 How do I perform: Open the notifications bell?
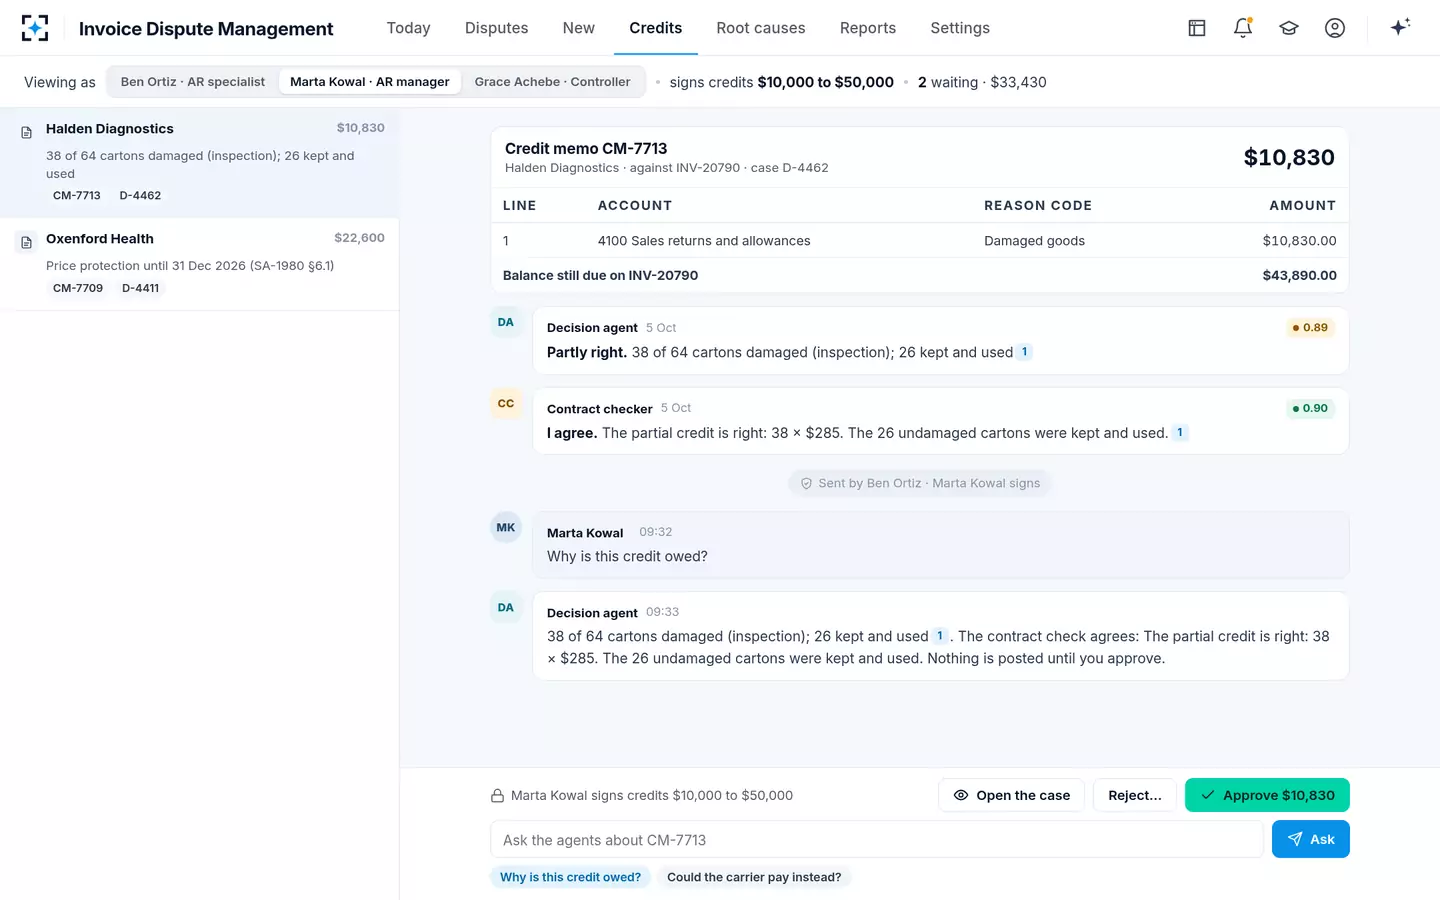tap(1243, 28)
